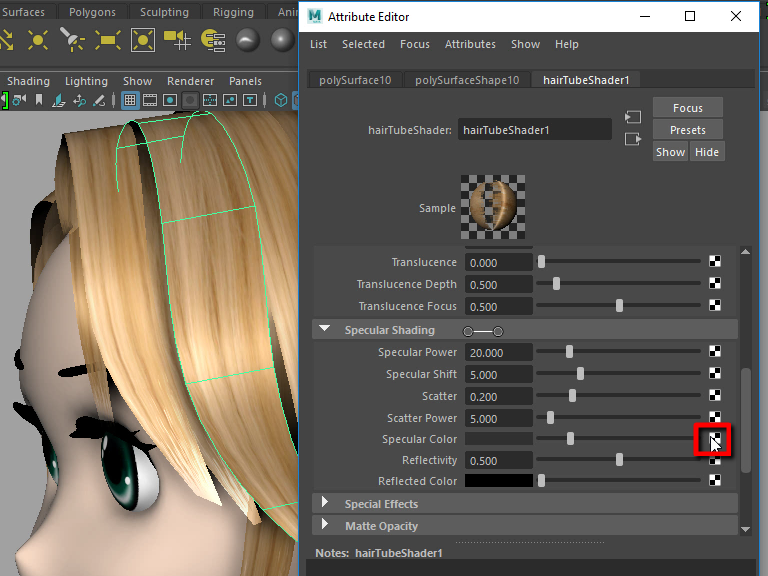Open camera attributes from panel toolbar
The width and height of the screenshot is (768, 576).
(20, 100)
